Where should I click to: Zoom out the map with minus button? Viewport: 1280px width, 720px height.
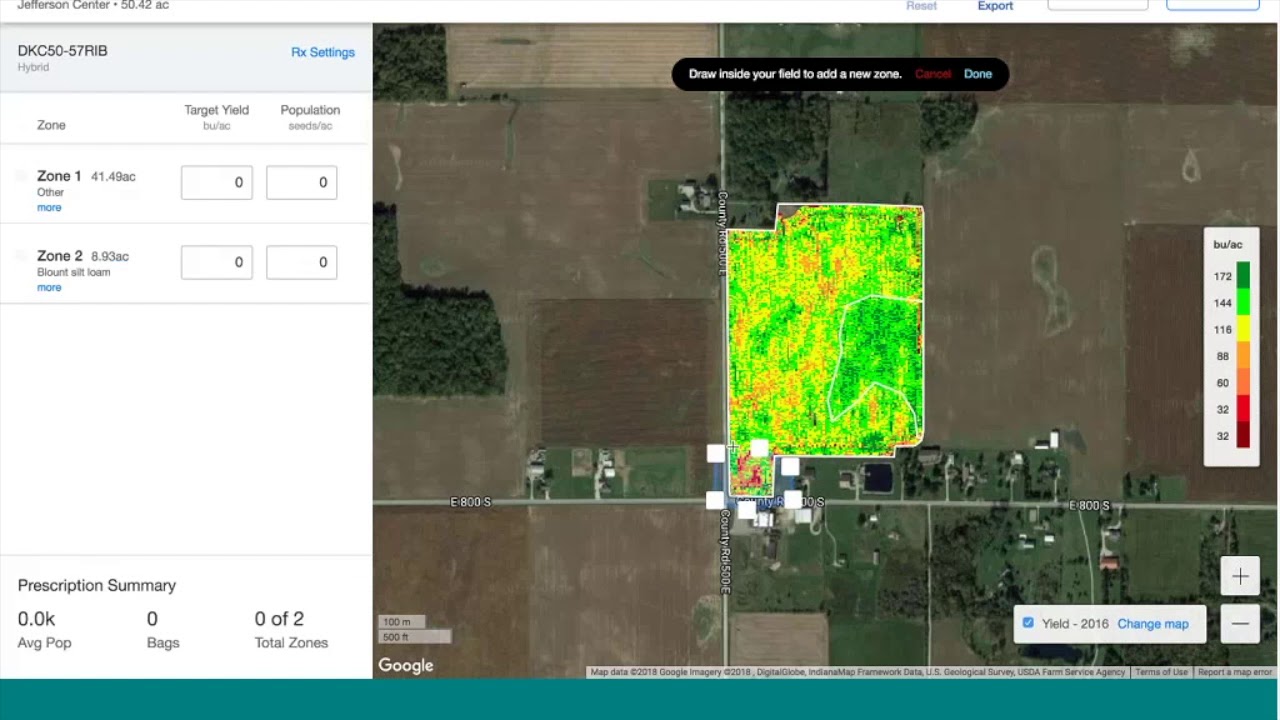click(1240, 623)
